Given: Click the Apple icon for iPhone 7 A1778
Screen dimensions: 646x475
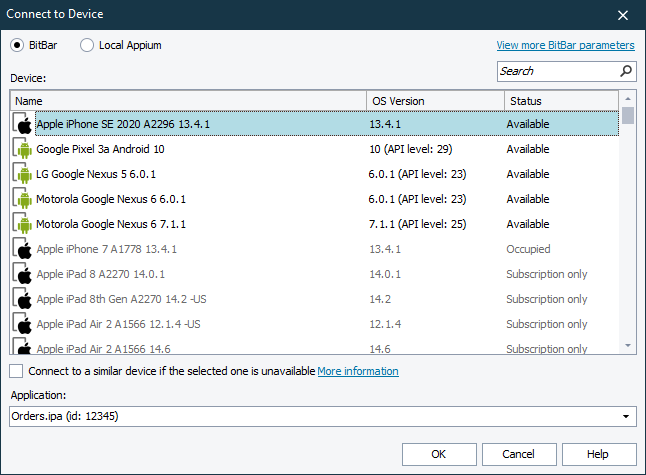Looking at the screenshot, I should (x=23, y=249).
